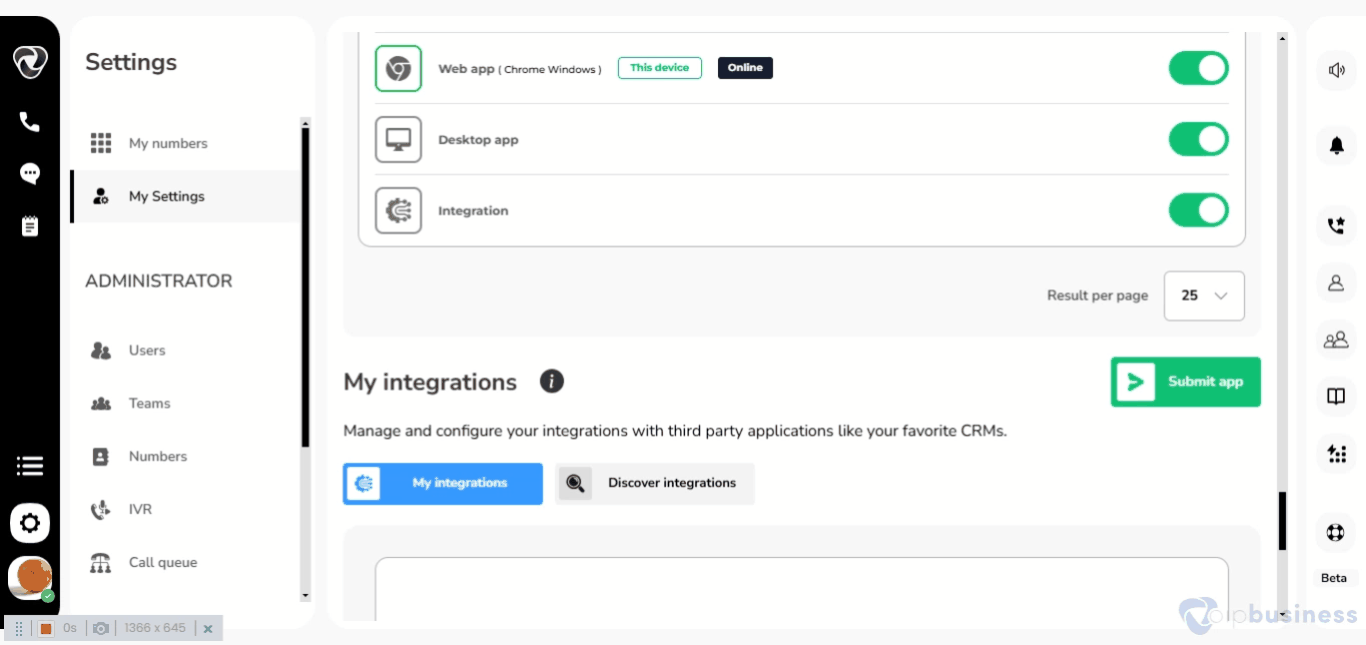The image size is (1366, 645).
Task: Switch to the Discover integrations tab
Action: (x=655, y=483)
